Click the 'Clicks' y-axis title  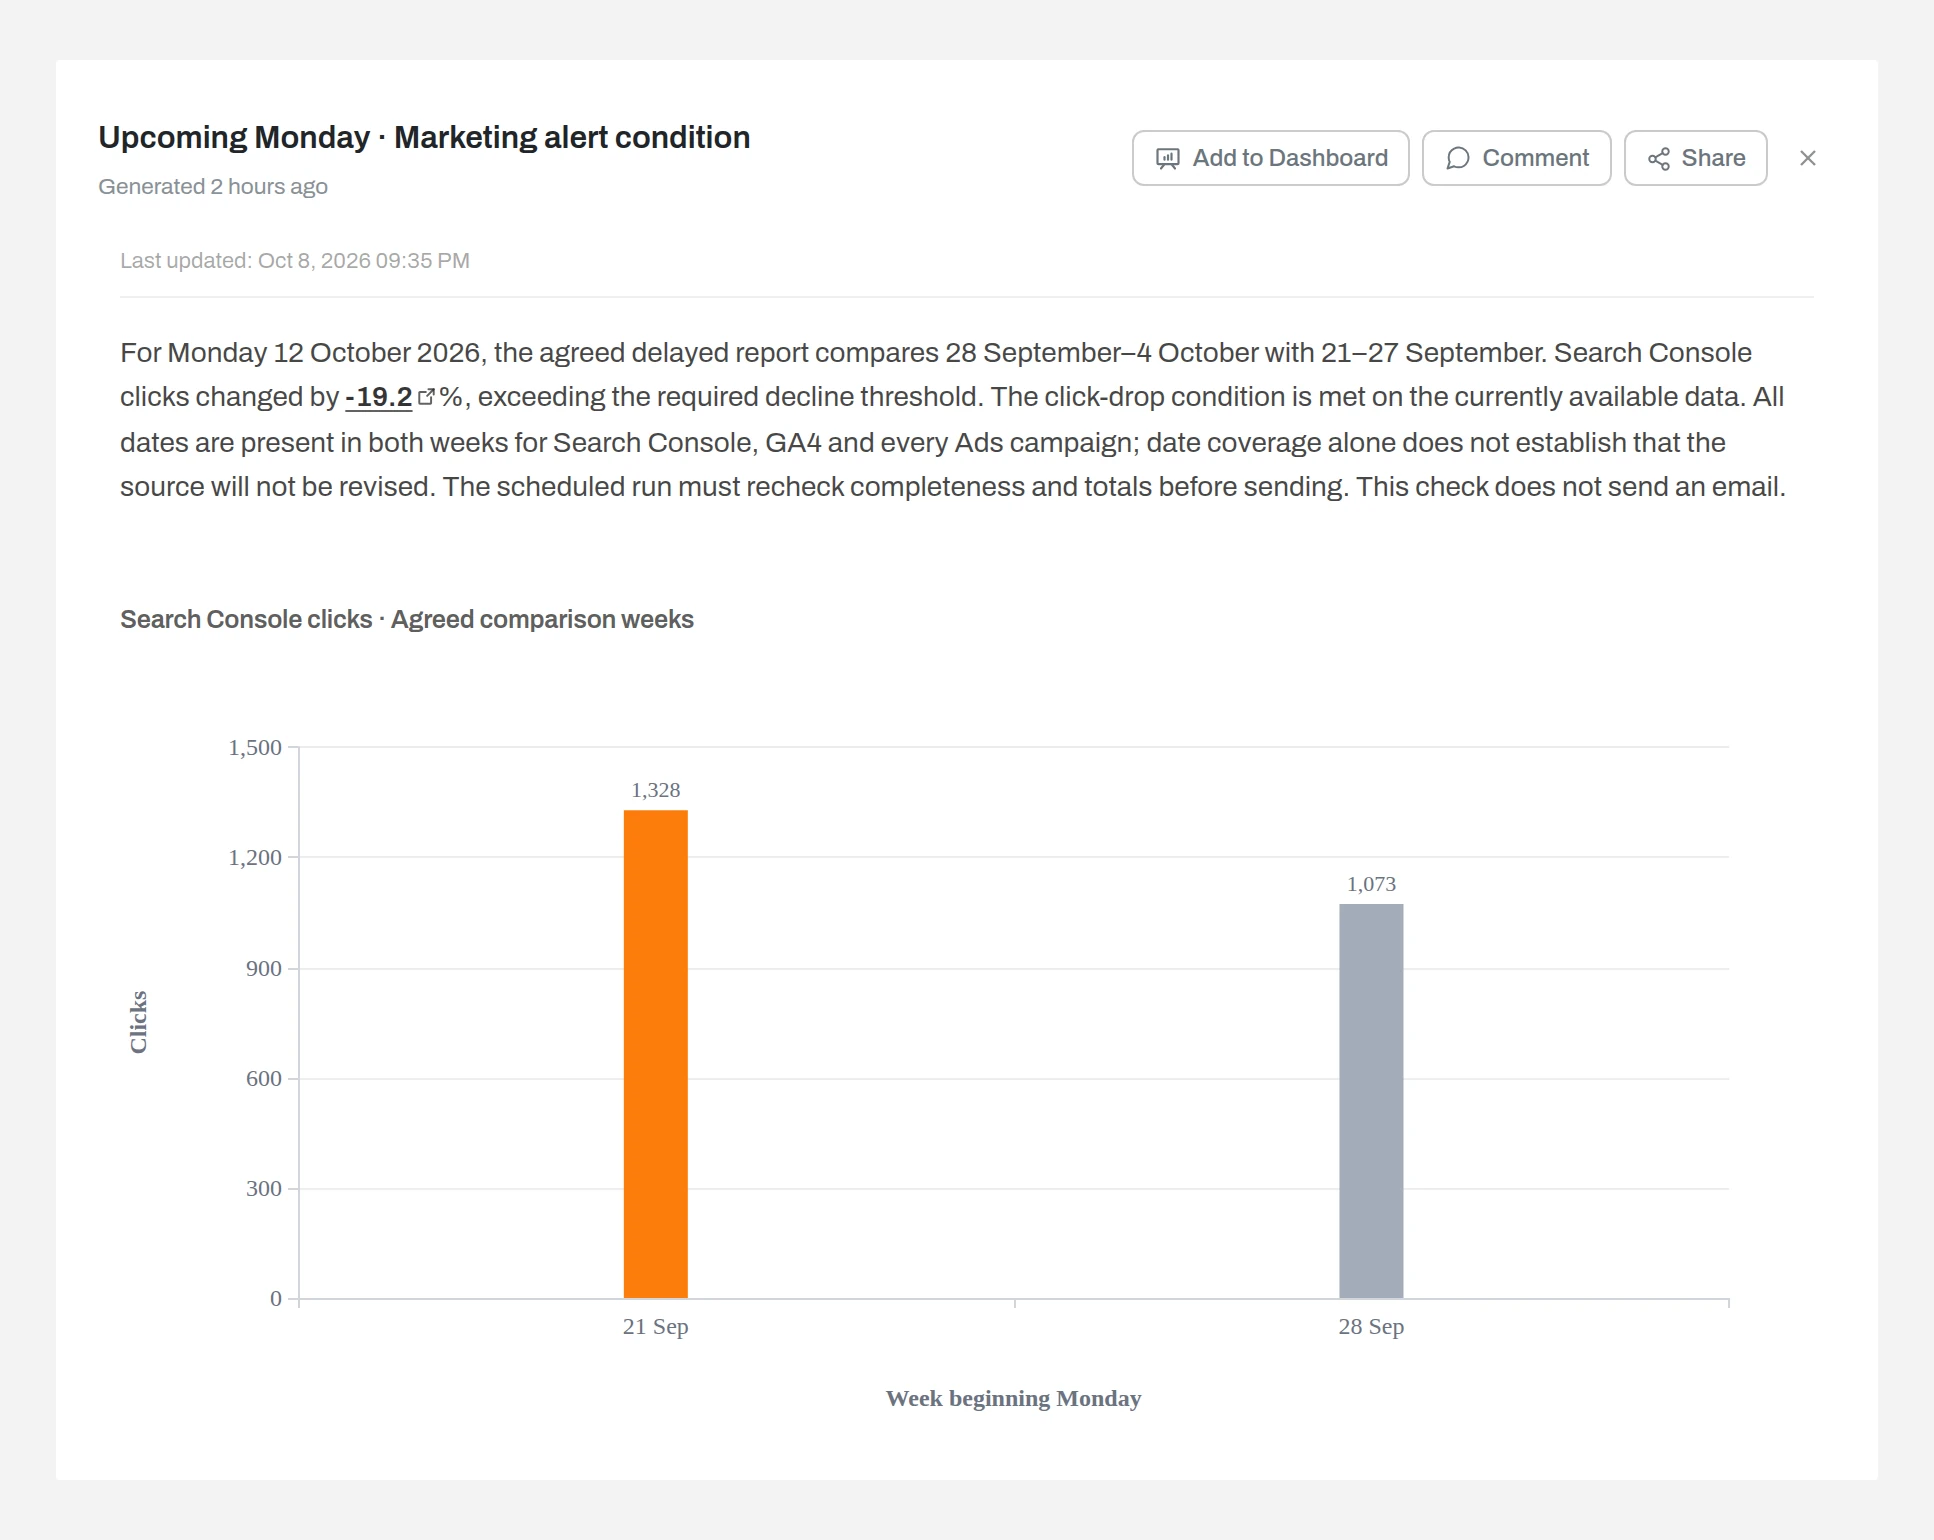pos(138,1022)
